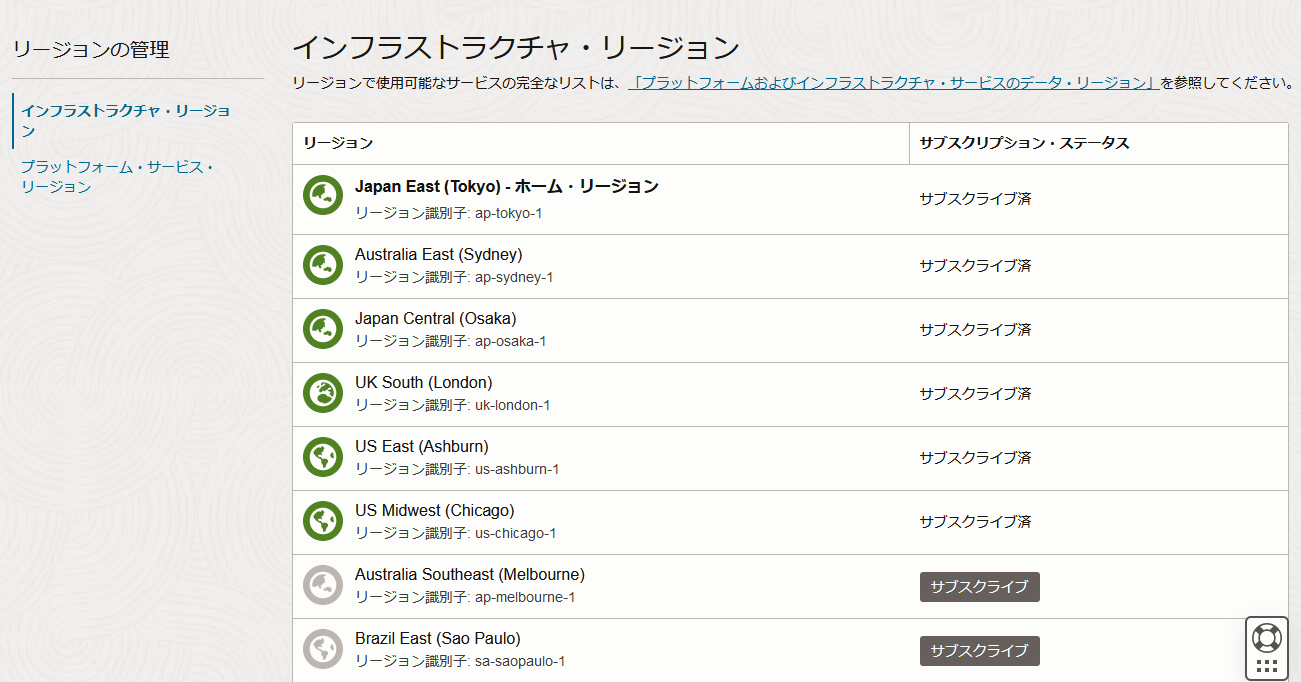1301x682 pixels.
Task: Click the subscribed status for UK South (London)
Action: pyautogui.click(x=975, y=394)
